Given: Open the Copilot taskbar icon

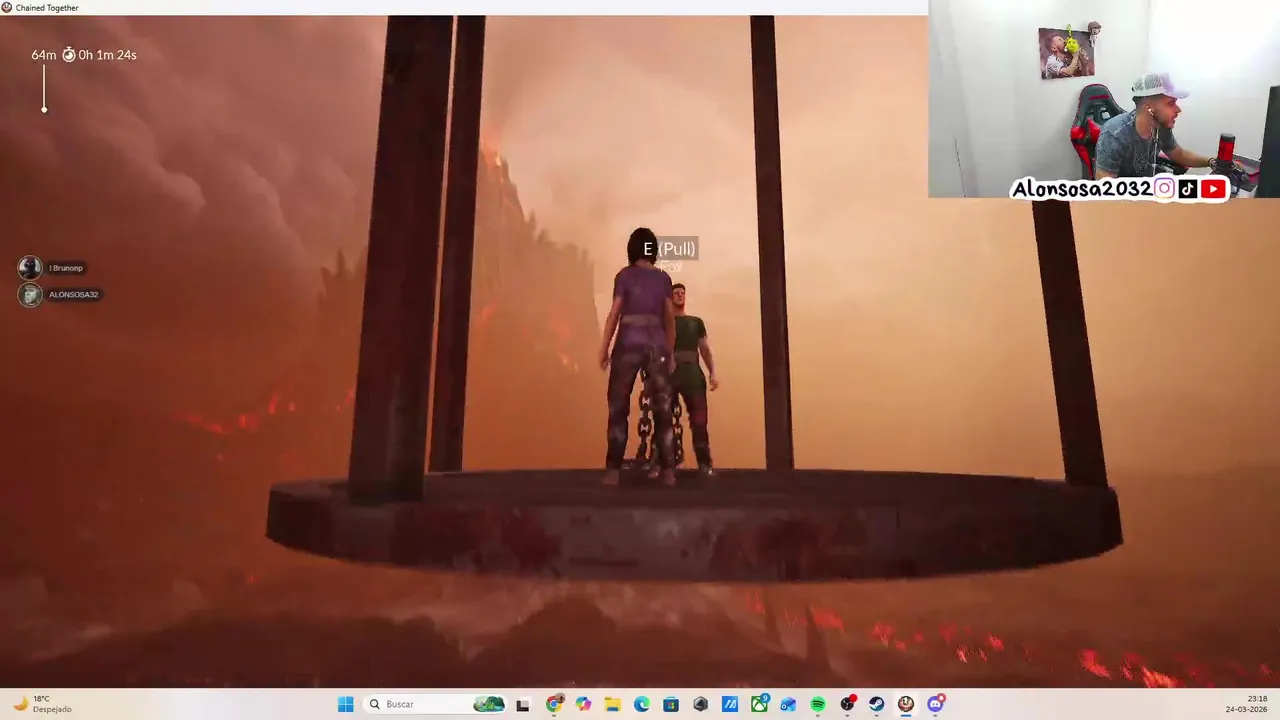Looking at the screenshot, I should point(583,704).
